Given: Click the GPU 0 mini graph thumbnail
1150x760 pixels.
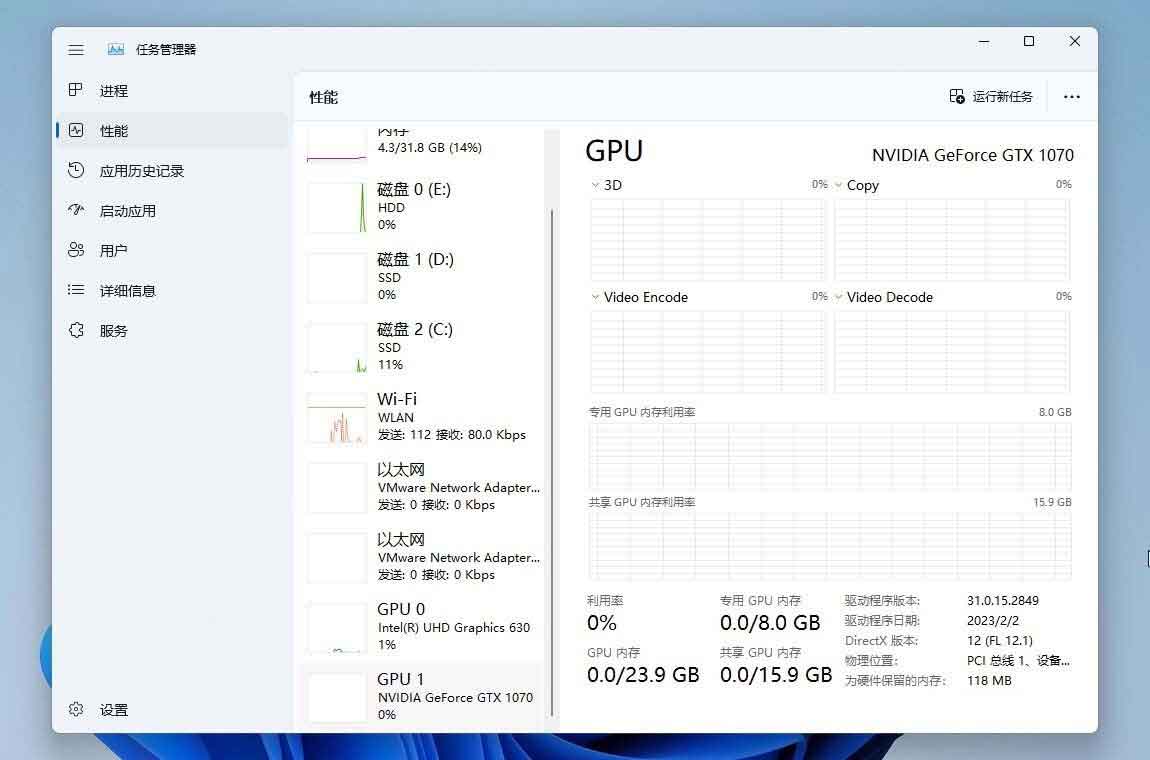Looking at the screenshot, I should pos(337,628).
